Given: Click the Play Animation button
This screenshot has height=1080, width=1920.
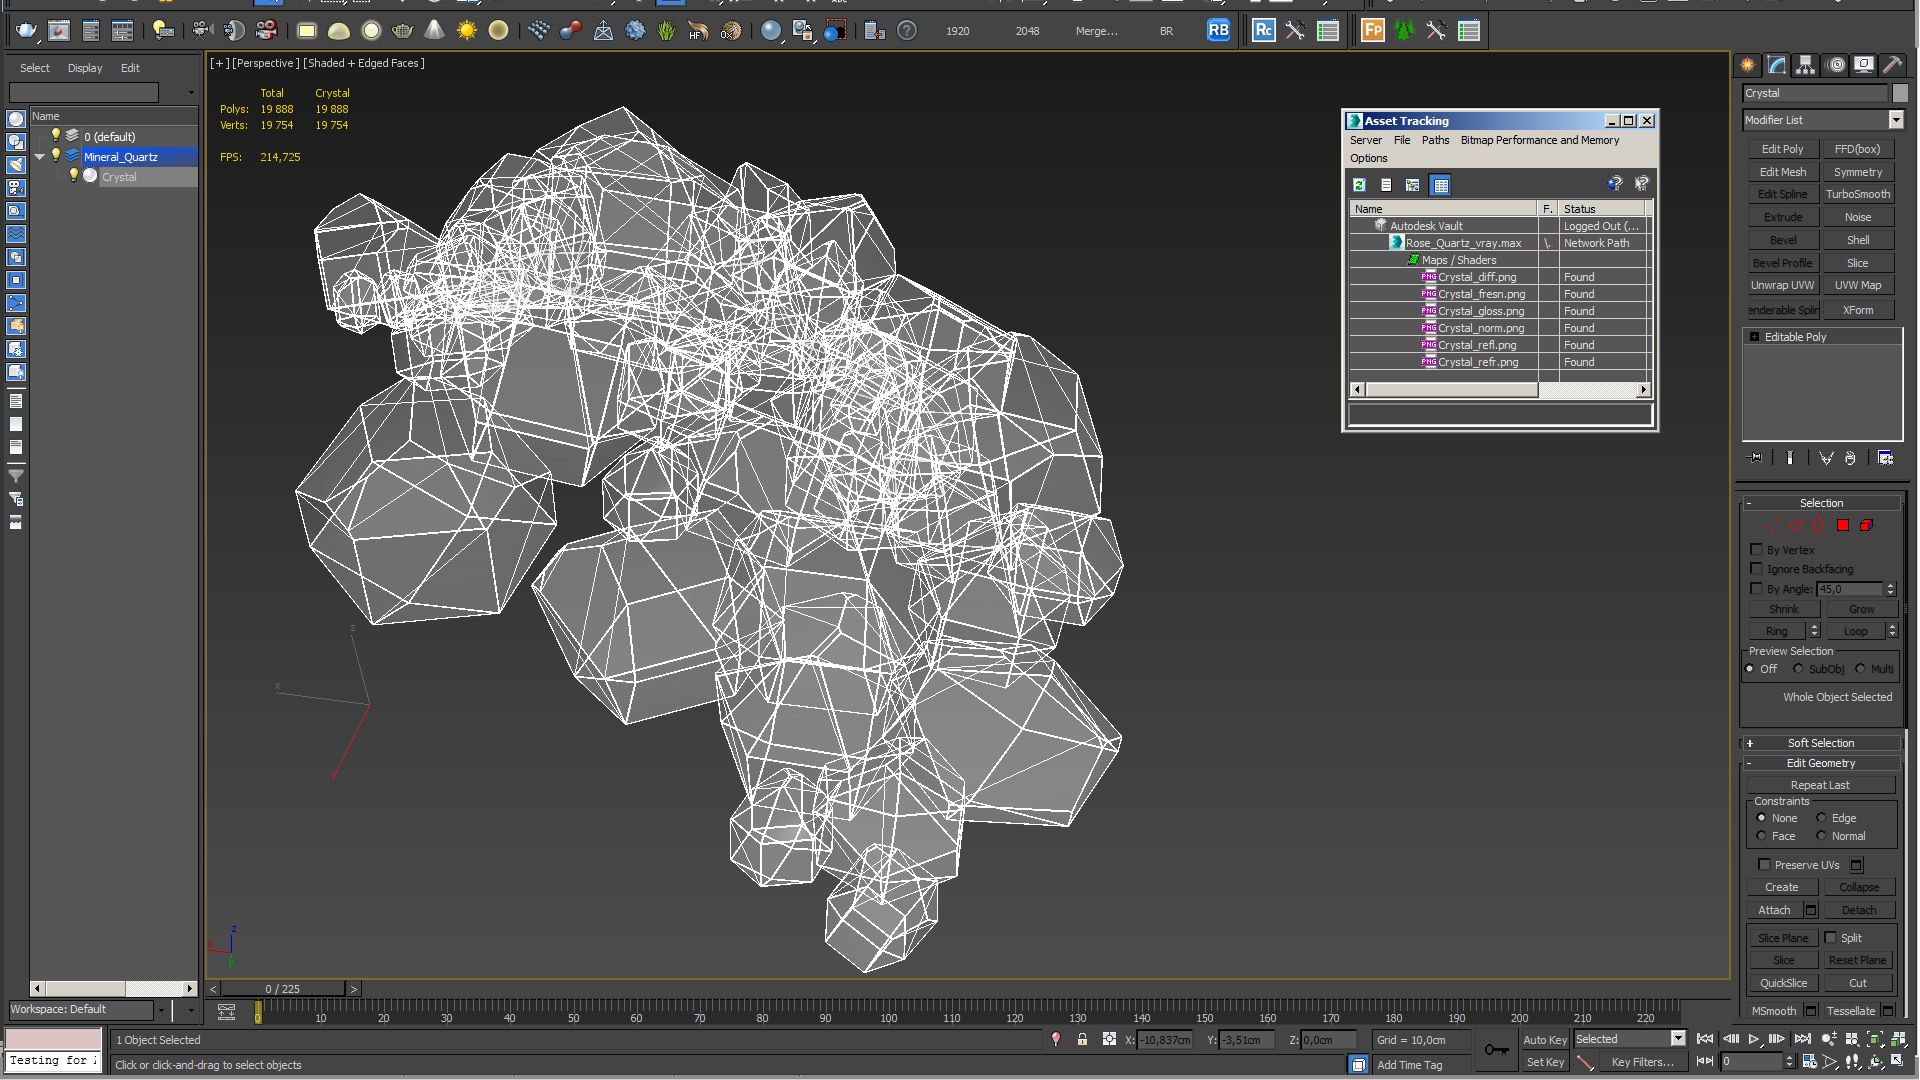Looking at the screenshot, I should click(1753, 1039).
